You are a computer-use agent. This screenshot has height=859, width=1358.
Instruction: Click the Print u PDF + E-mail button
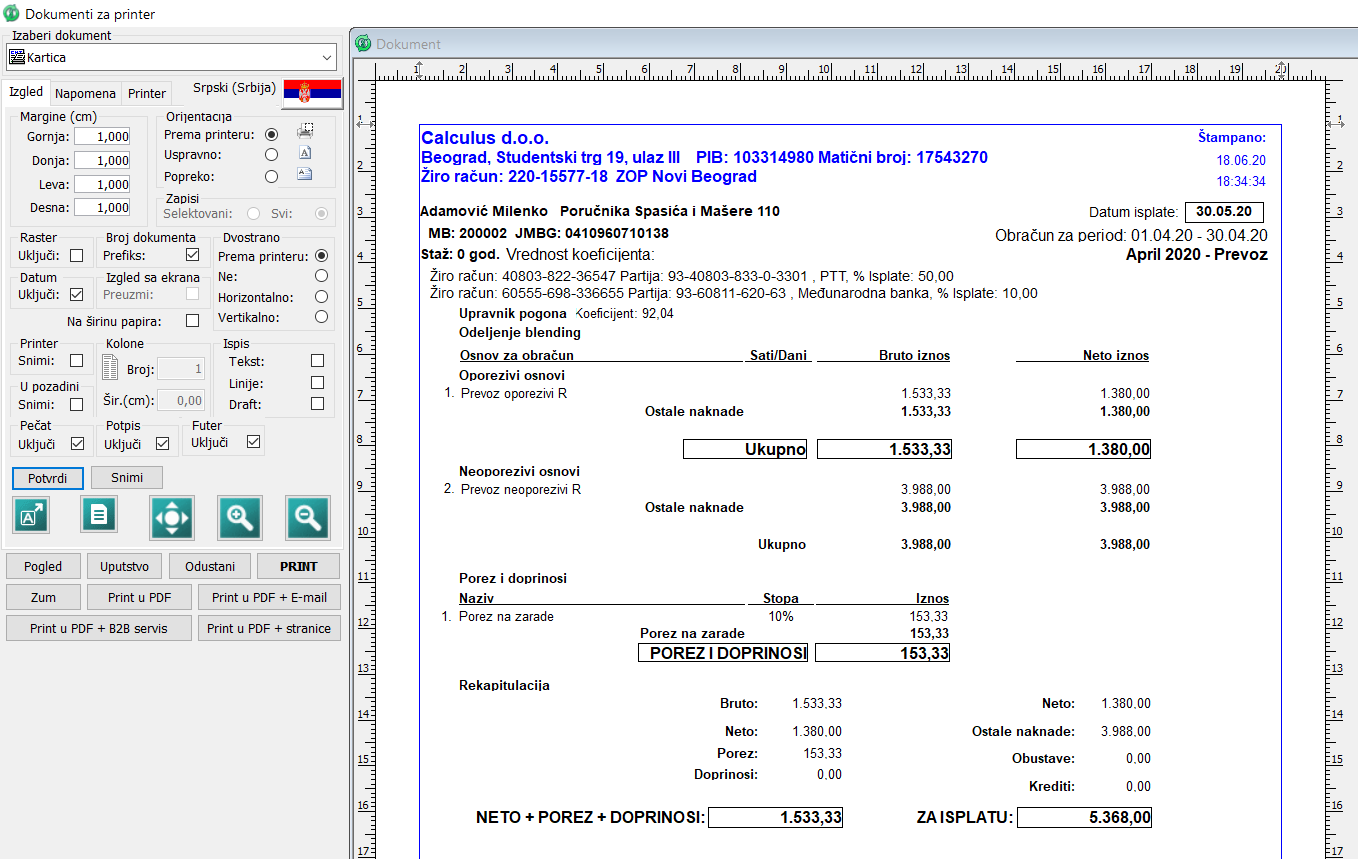click(269, 597)
